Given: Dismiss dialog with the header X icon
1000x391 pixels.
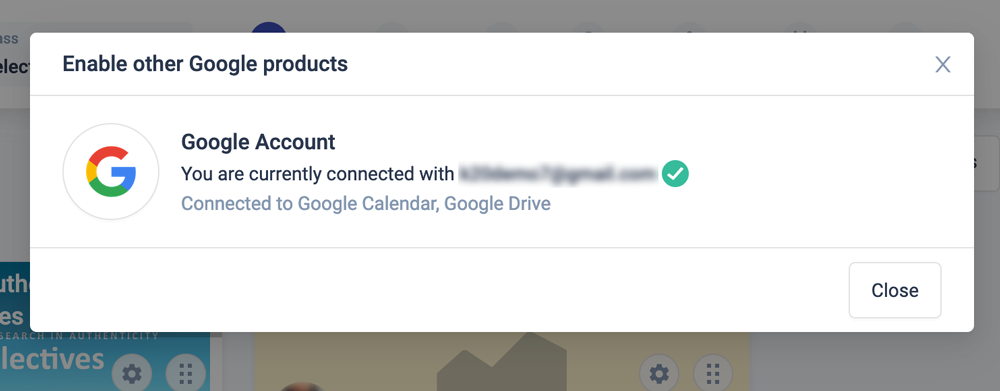Looking at the screenshot, I should (x=943, y=64).
